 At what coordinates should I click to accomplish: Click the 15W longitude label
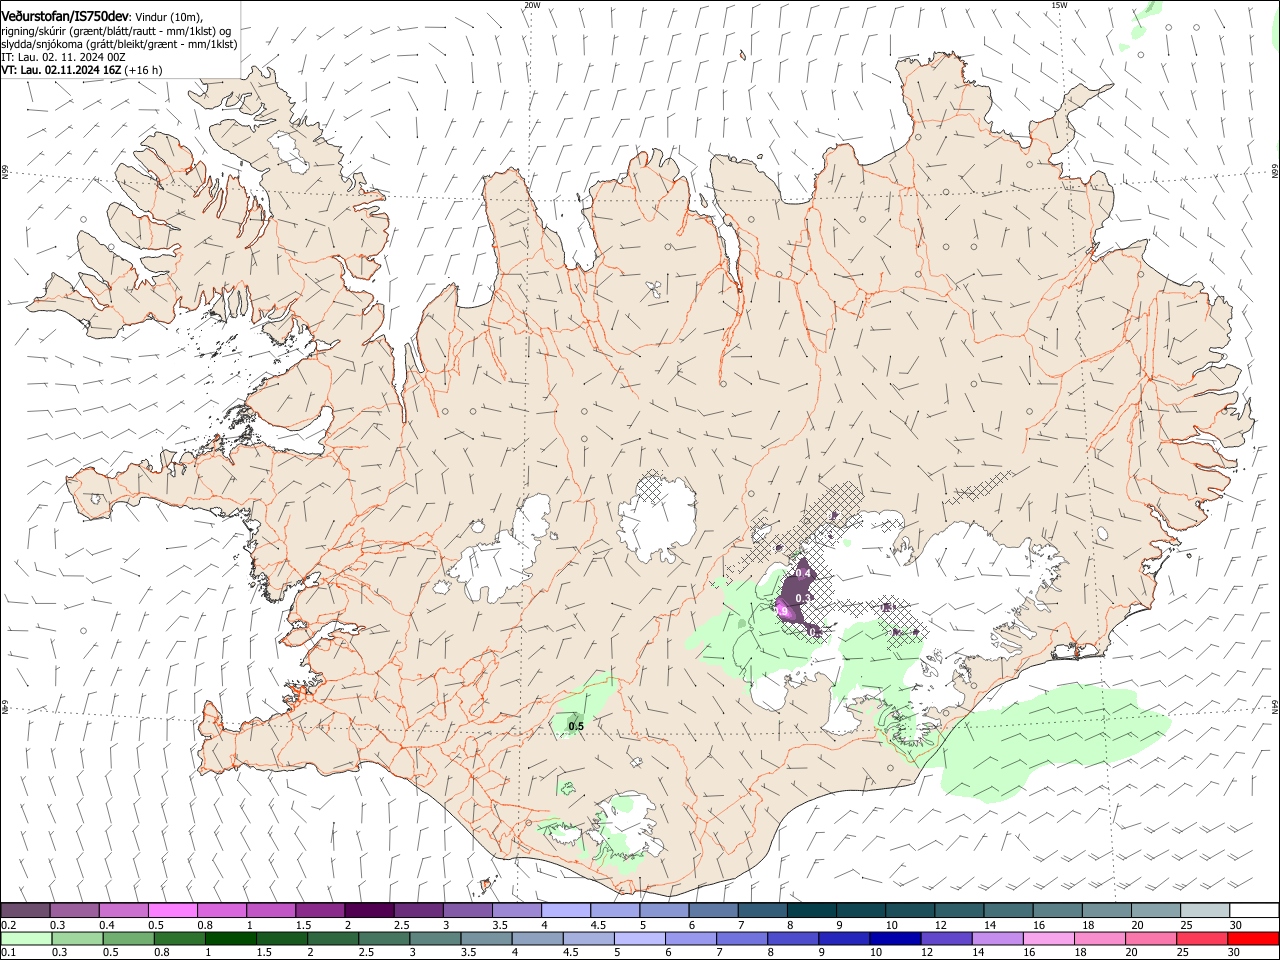1059,5
